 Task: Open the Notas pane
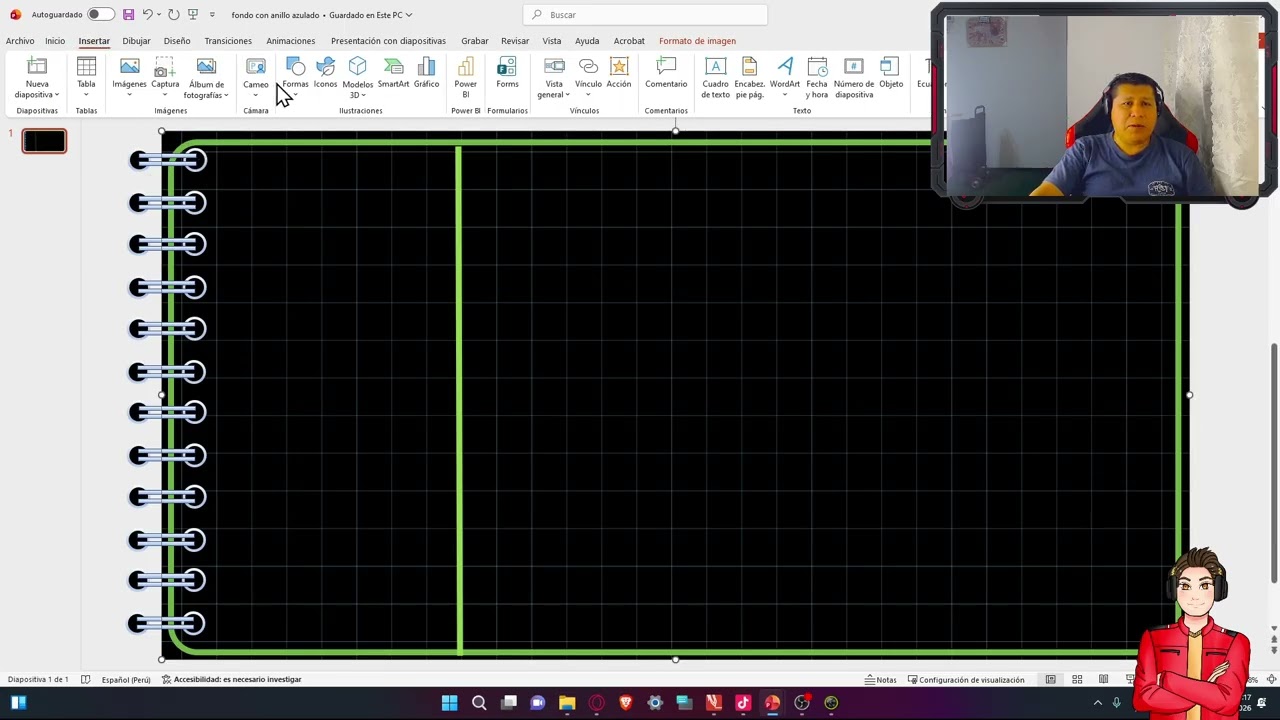pos(881,680)
